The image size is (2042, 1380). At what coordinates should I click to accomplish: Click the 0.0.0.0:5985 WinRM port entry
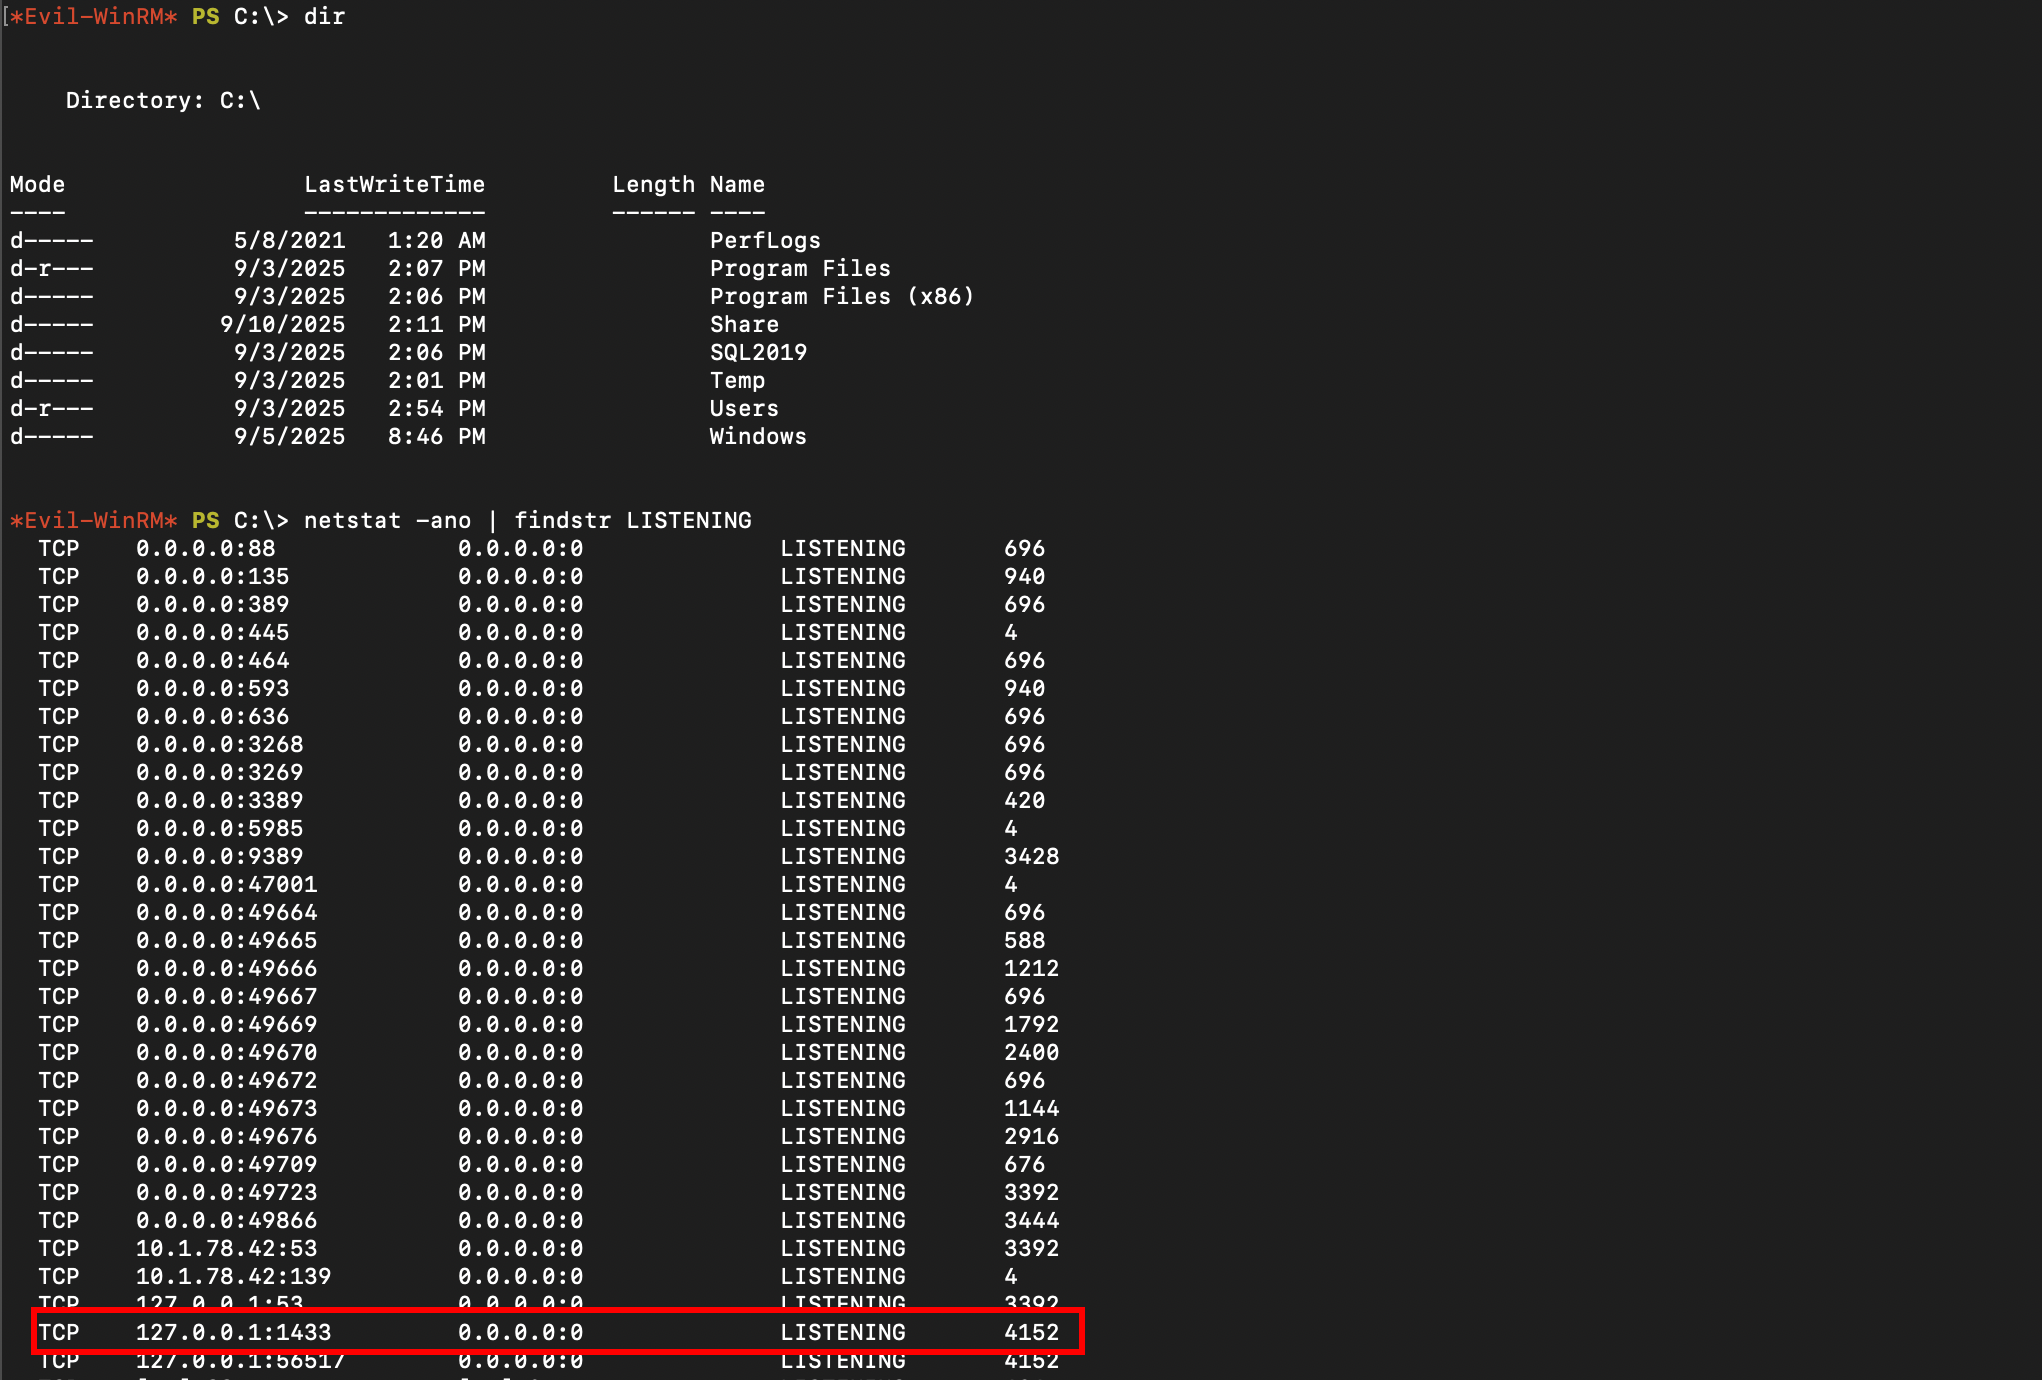pyautogui.click(x=219, y=829)
